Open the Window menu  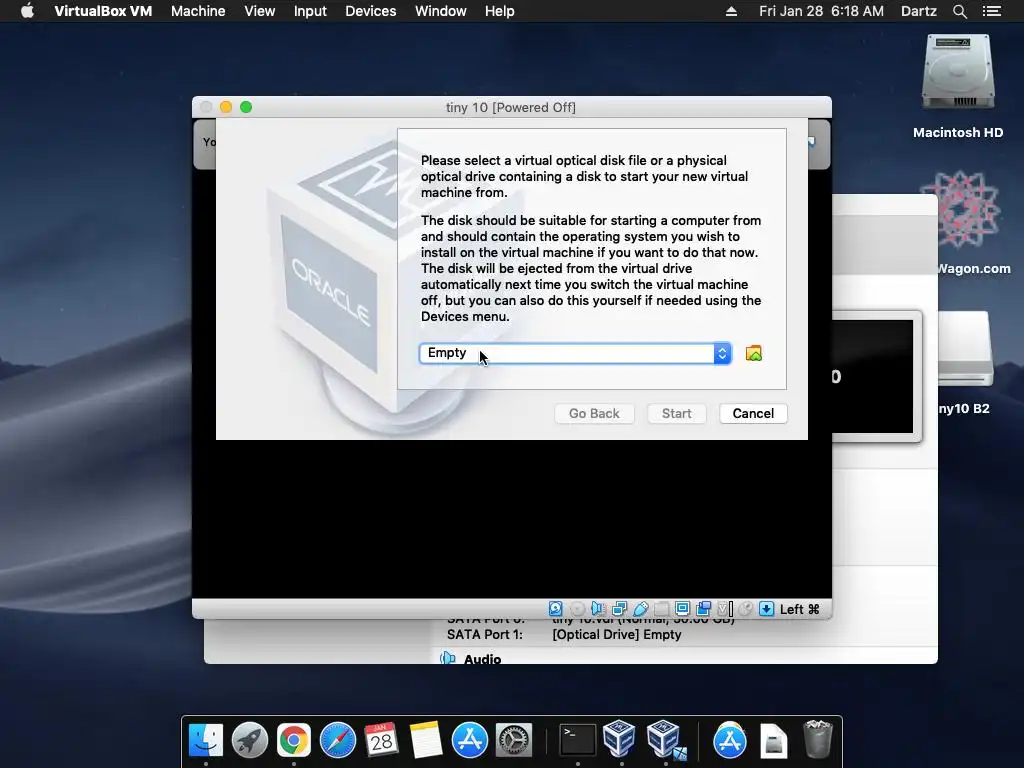441,11
